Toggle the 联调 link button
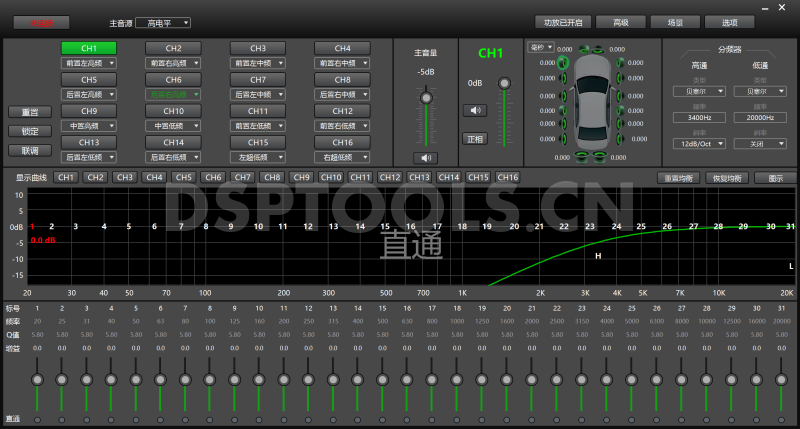Viewport: 800px width, 429px height. pos(30,150)
